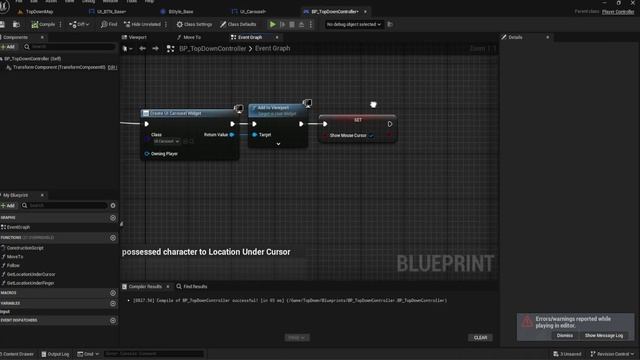Click the Stop simulation button
The image size is (640, 360).
pos(292,24)
